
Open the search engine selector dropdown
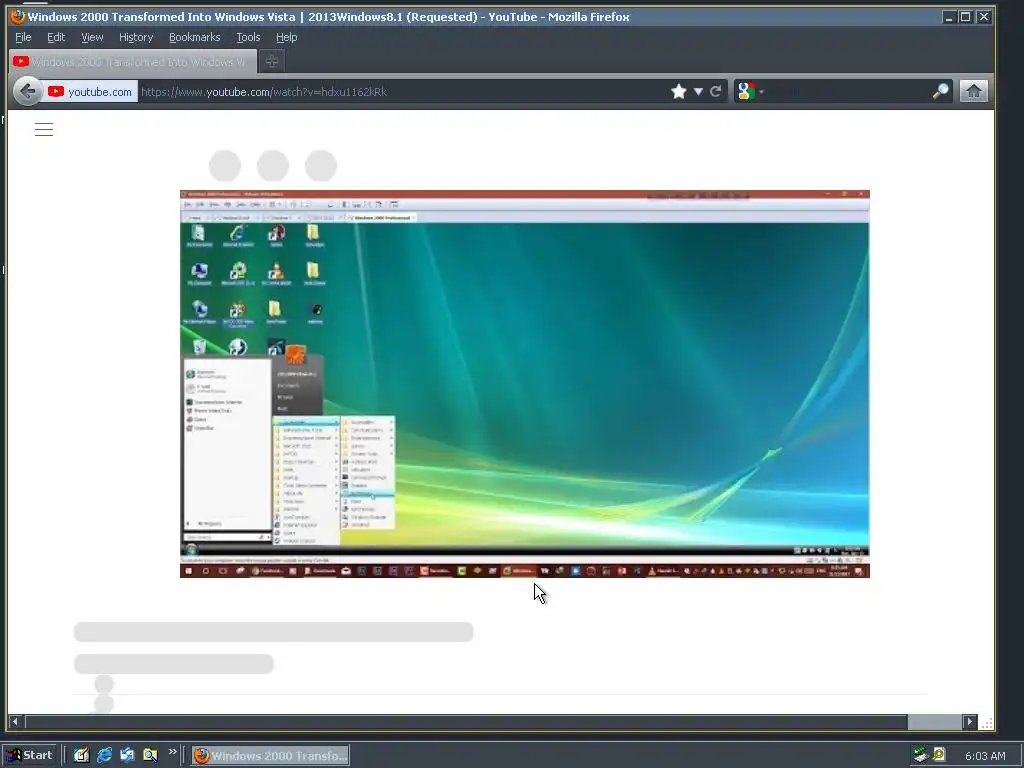click(761, 91)
